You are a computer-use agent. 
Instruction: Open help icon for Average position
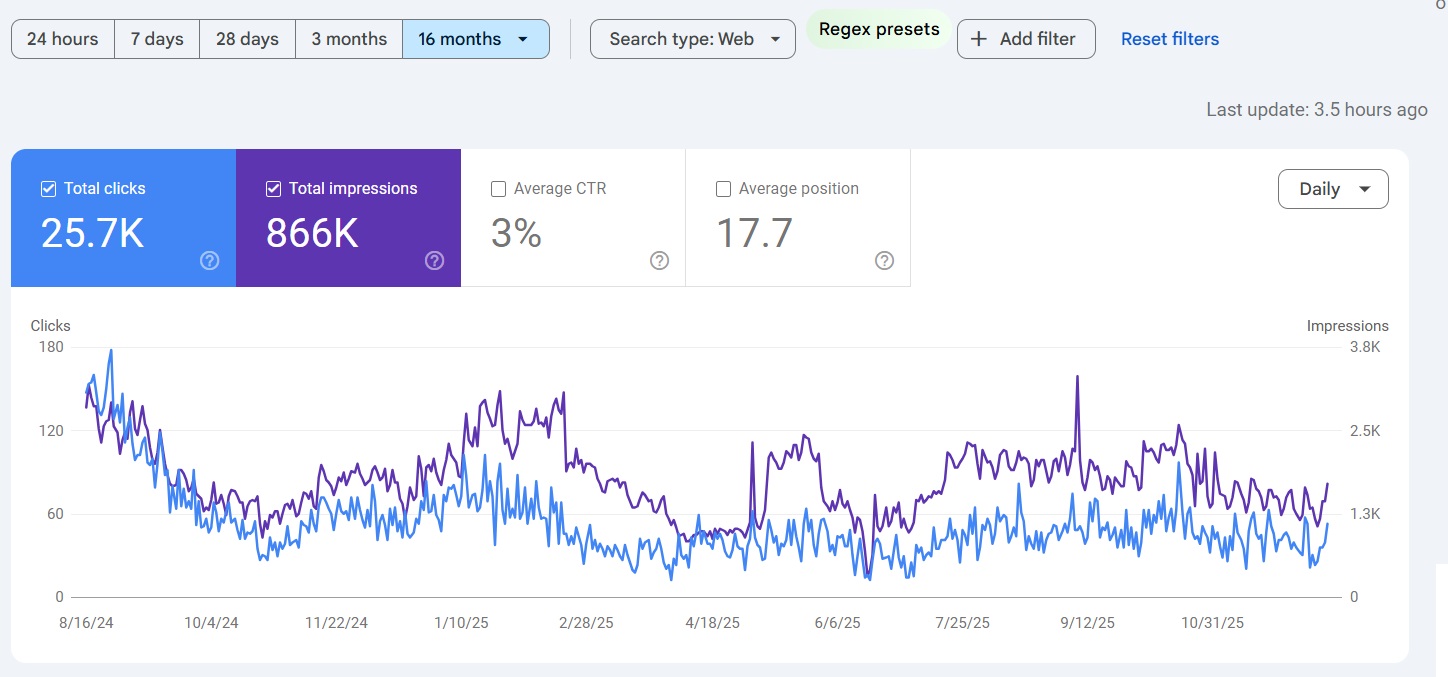[x=885, y=261]
